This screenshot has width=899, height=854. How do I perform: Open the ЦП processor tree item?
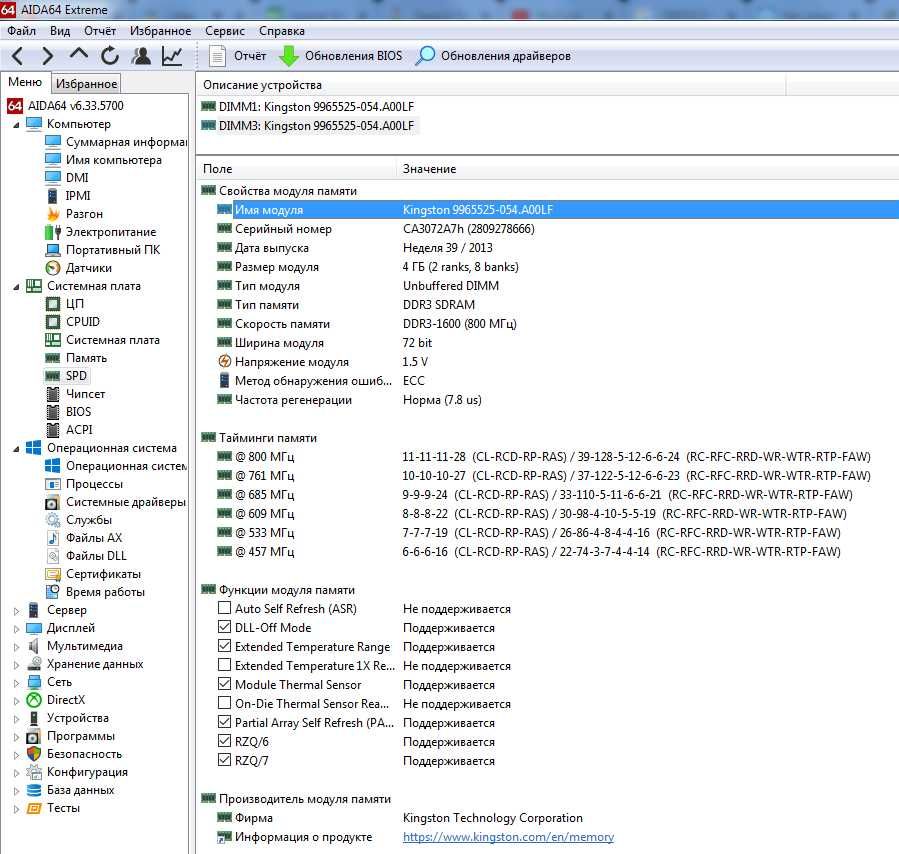(75, 304)
